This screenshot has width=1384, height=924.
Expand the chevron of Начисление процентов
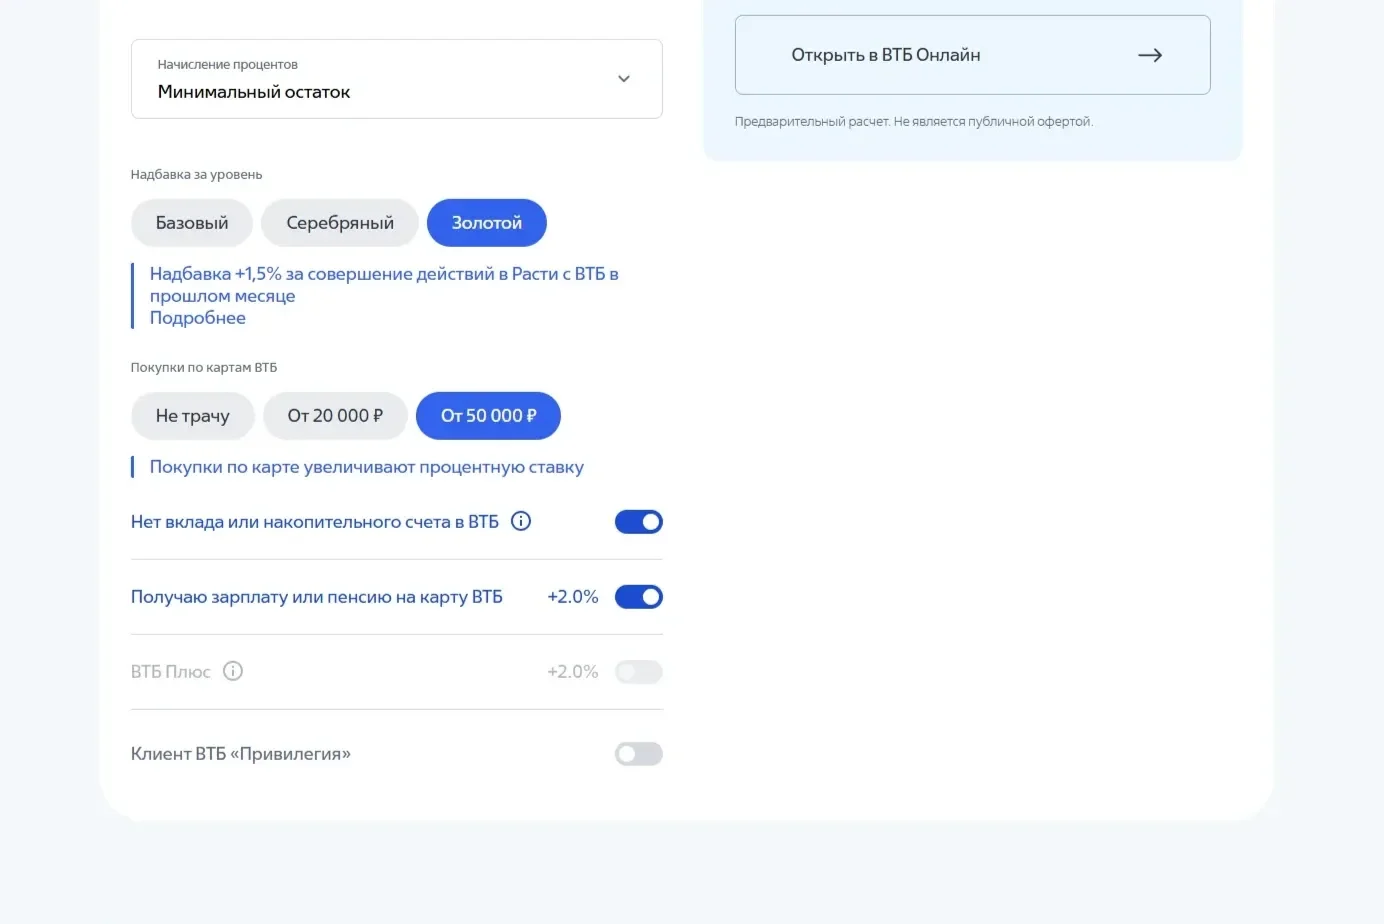point(624,79)
